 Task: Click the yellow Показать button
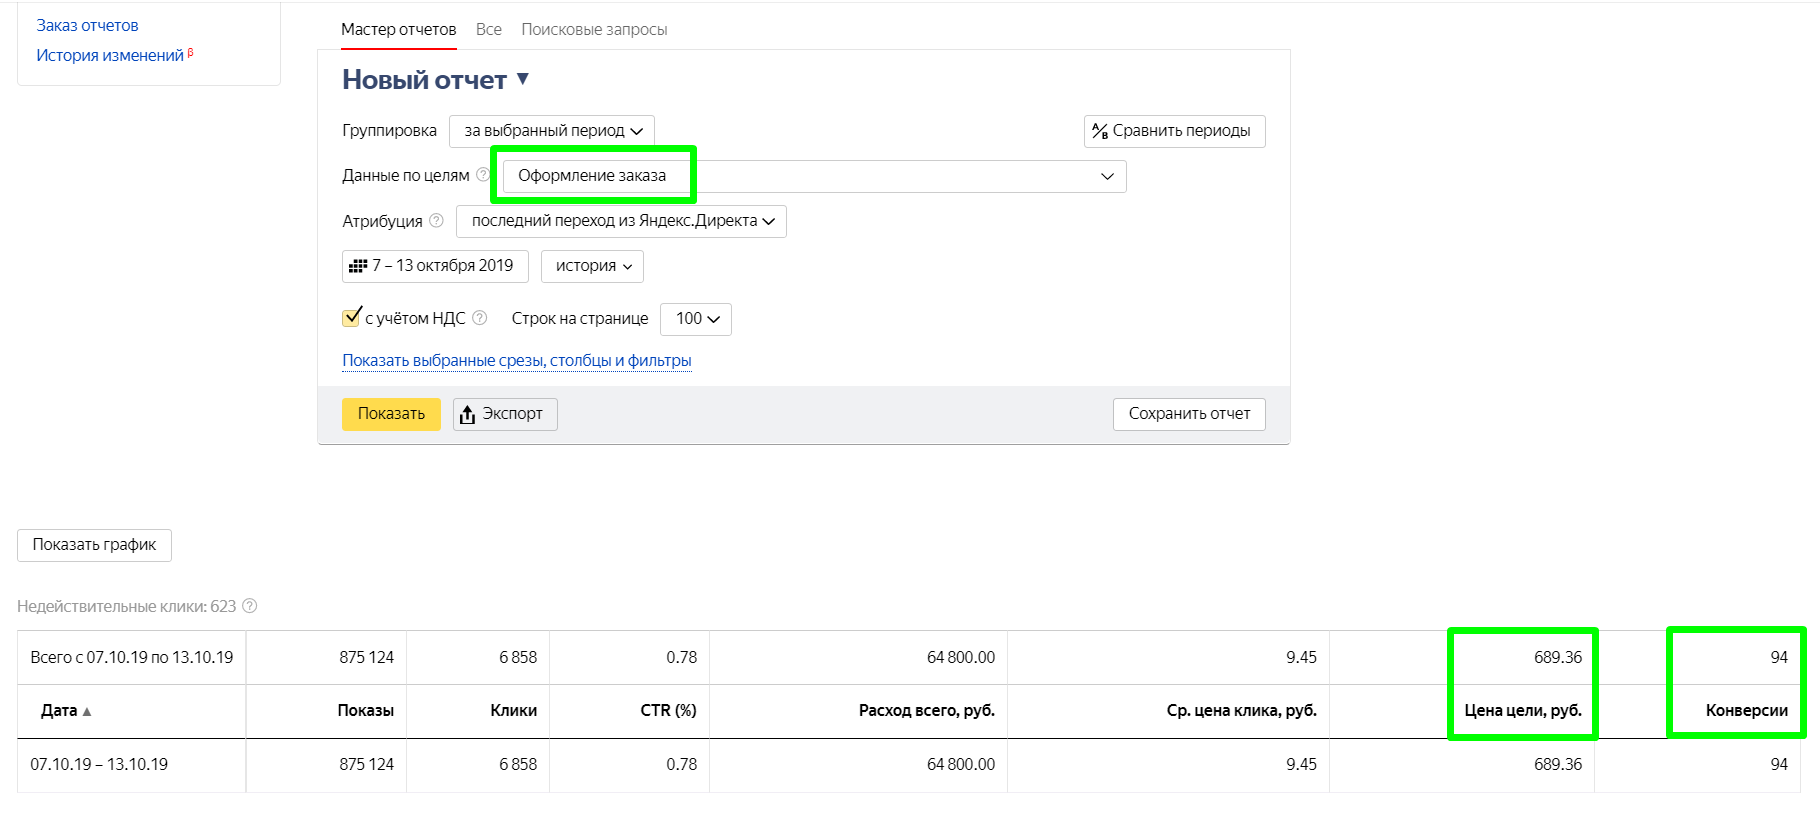point(391,414)
